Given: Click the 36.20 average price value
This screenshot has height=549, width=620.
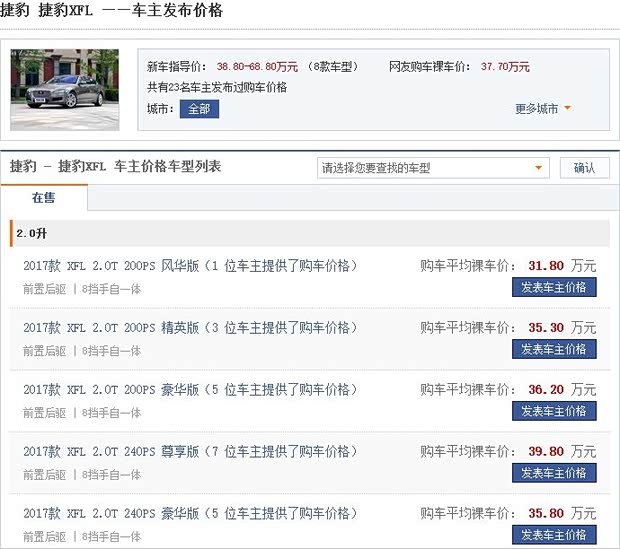Looking at the screenshot, I should pyautogui.click(x=546, y=390).
